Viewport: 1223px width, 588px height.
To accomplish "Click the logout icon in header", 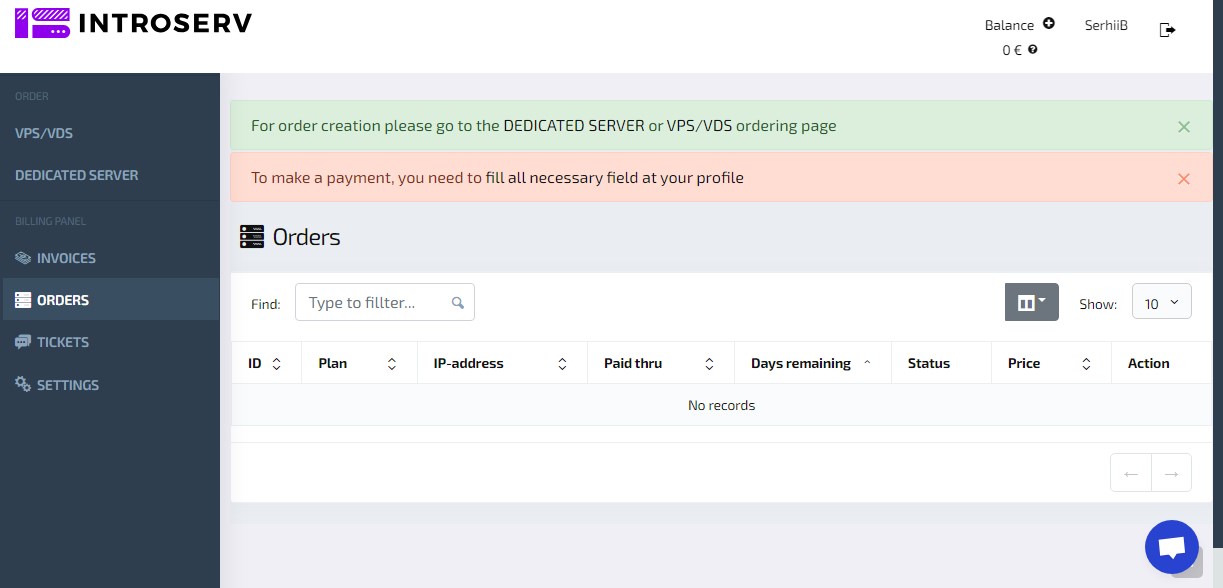I will tap(1167, 30).
